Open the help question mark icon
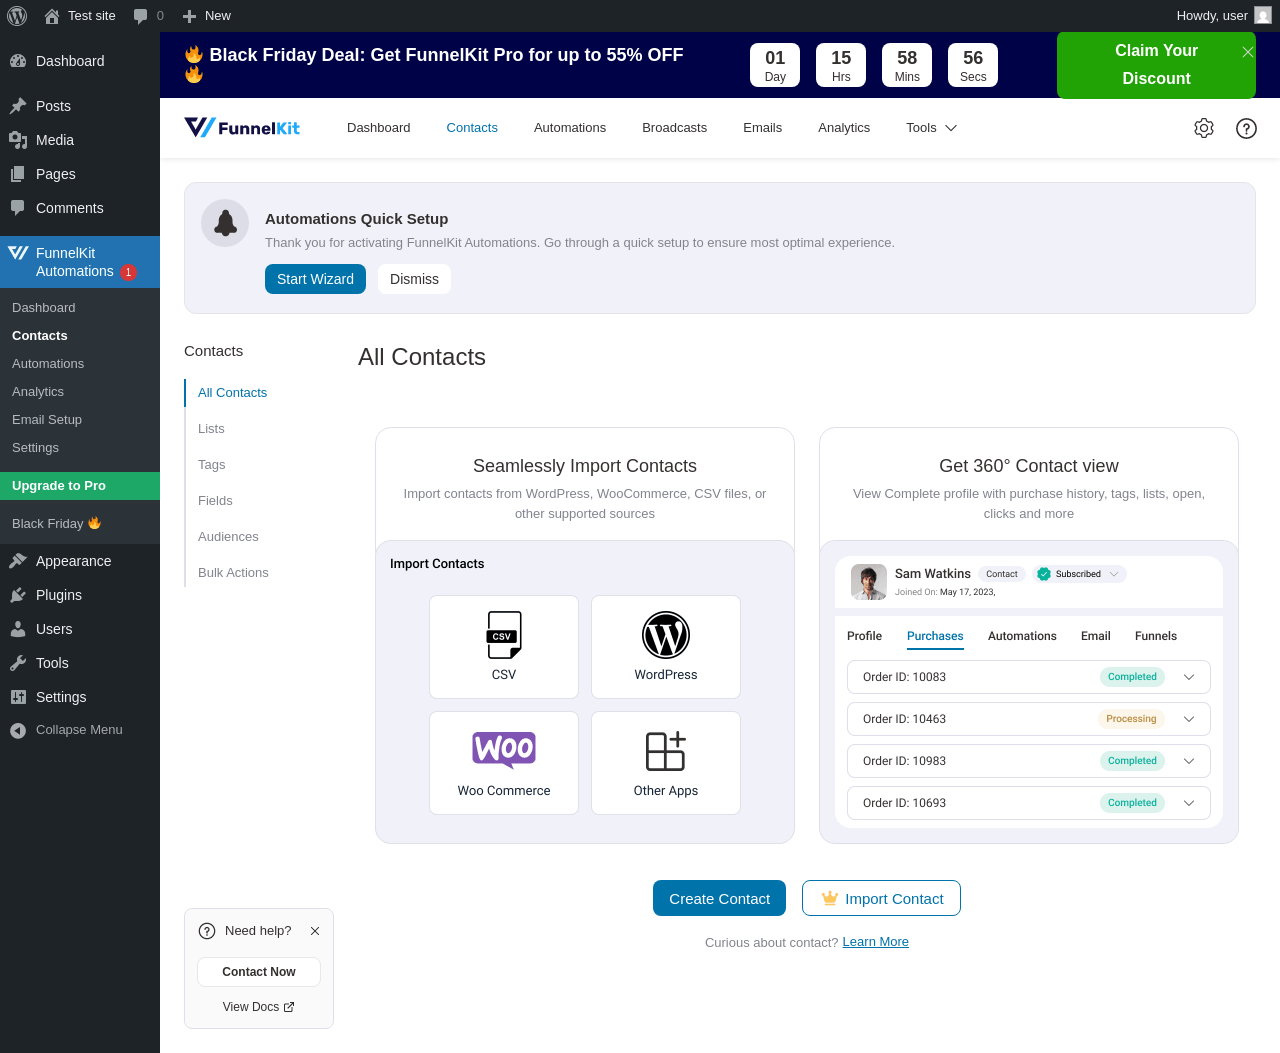The height and width of the screenshot is (1053, 1280). 1246,128
